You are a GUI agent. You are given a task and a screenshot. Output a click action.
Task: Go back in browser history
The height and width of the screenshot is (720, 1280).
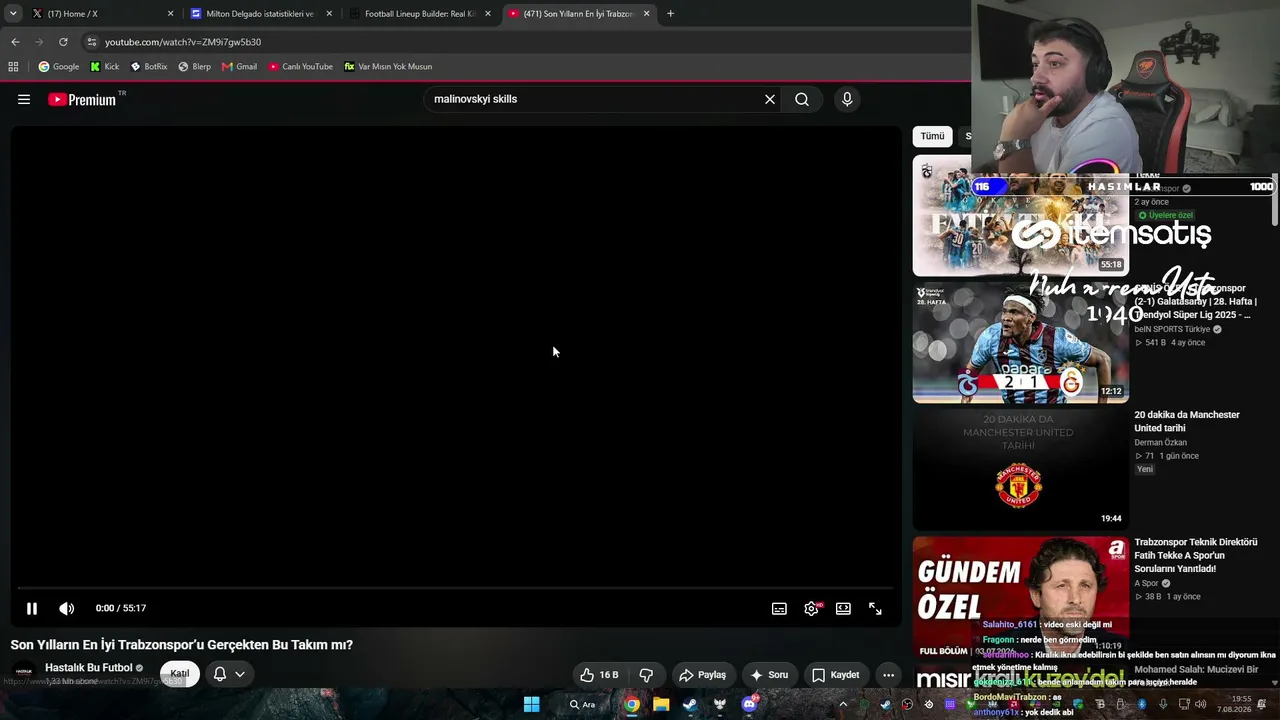15,42
